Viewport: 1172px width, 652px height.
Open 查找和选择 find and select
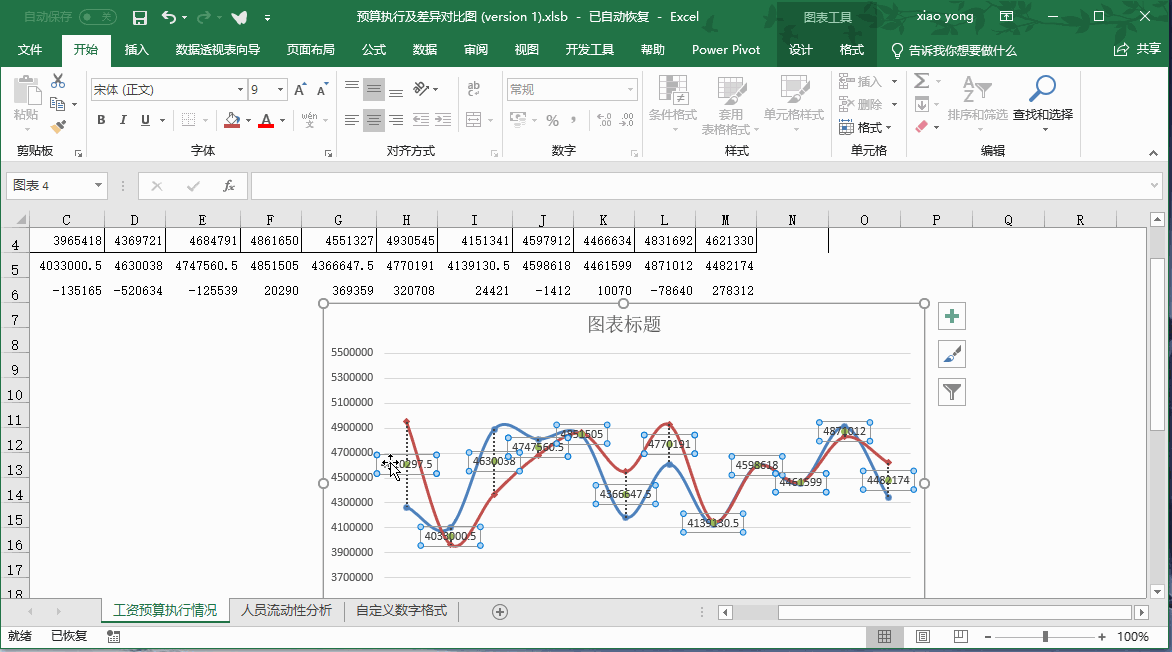coord(1043,103)
